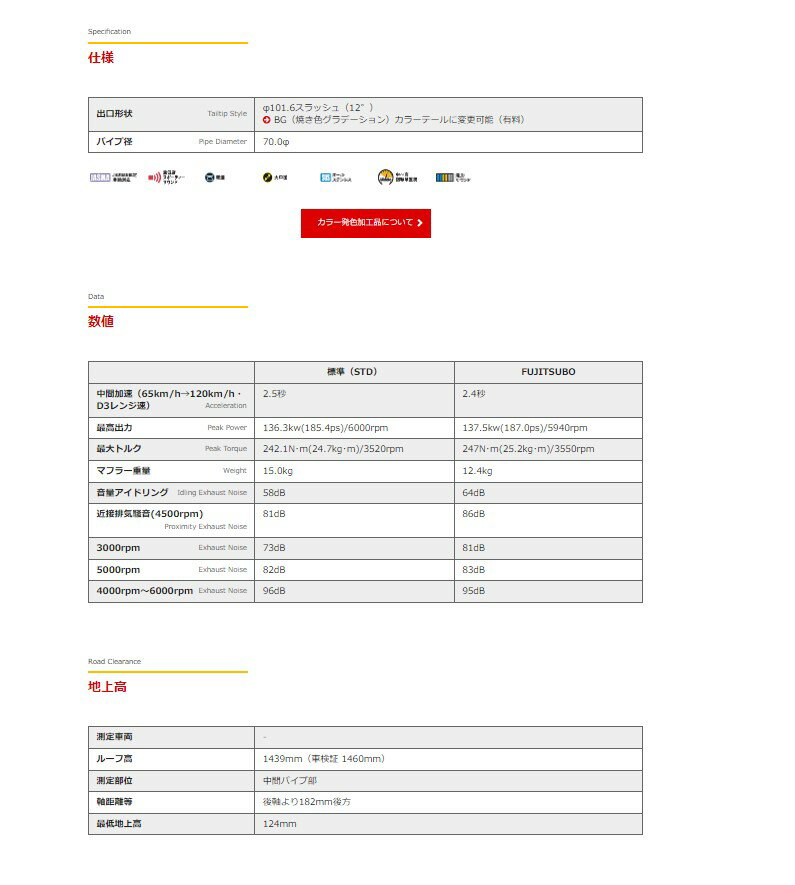Screen dimensions: 795x885
Task: Select the FUJITSUBO column header
Action: click(548, 372)
